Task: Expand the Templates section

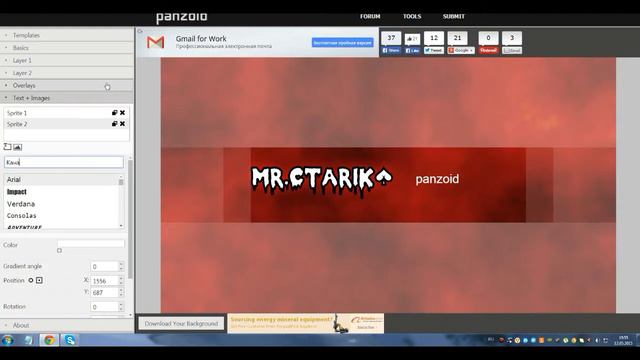Action: click(67, 36)
